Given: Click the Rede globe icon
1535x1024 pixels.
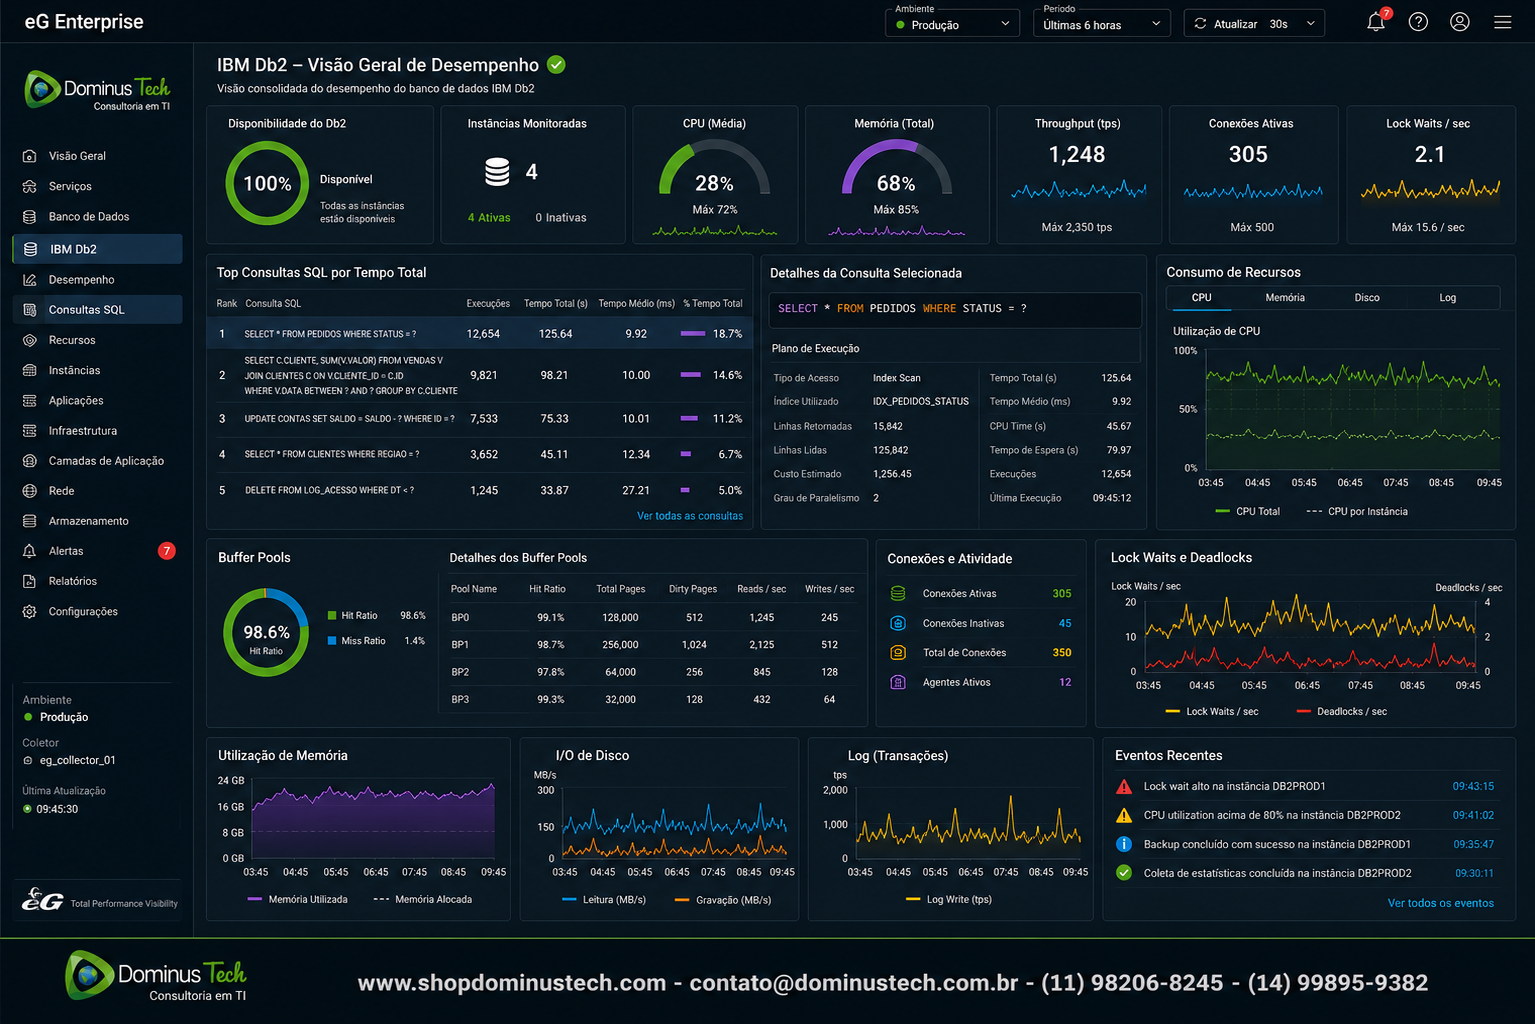Looking at the screenshot, I should point(30,491).
